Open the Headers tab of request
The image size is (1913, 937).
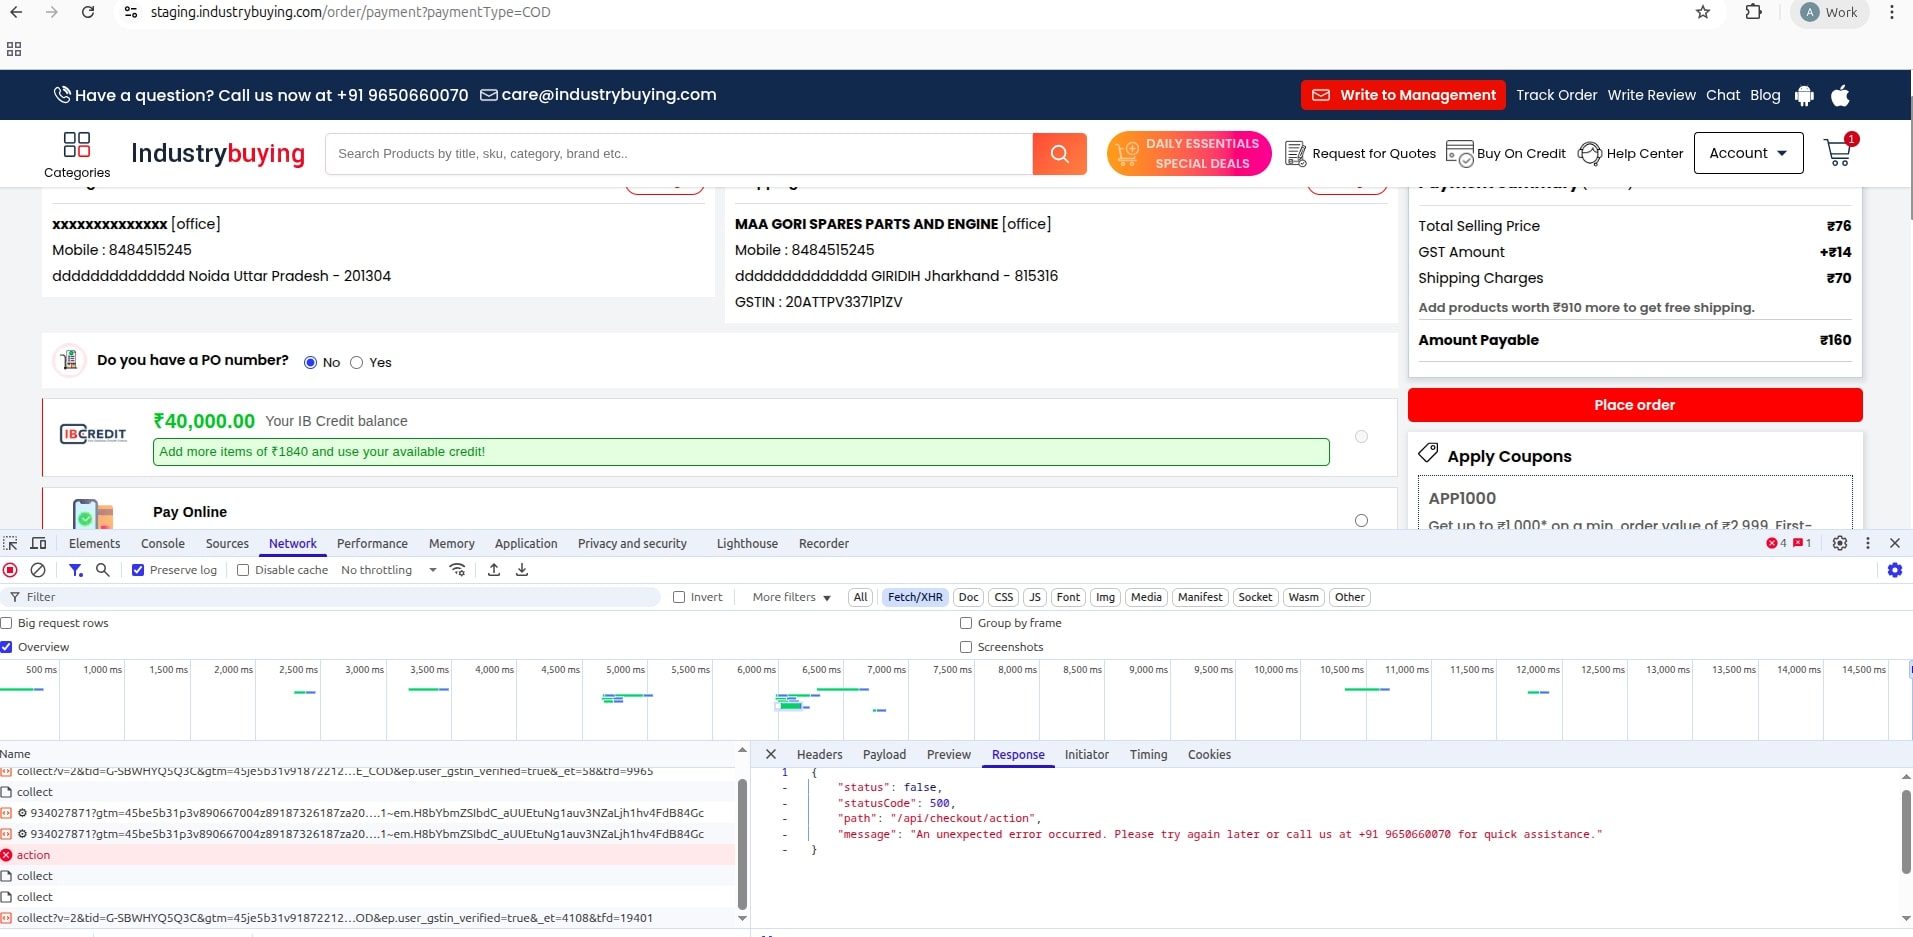[819, 755]
